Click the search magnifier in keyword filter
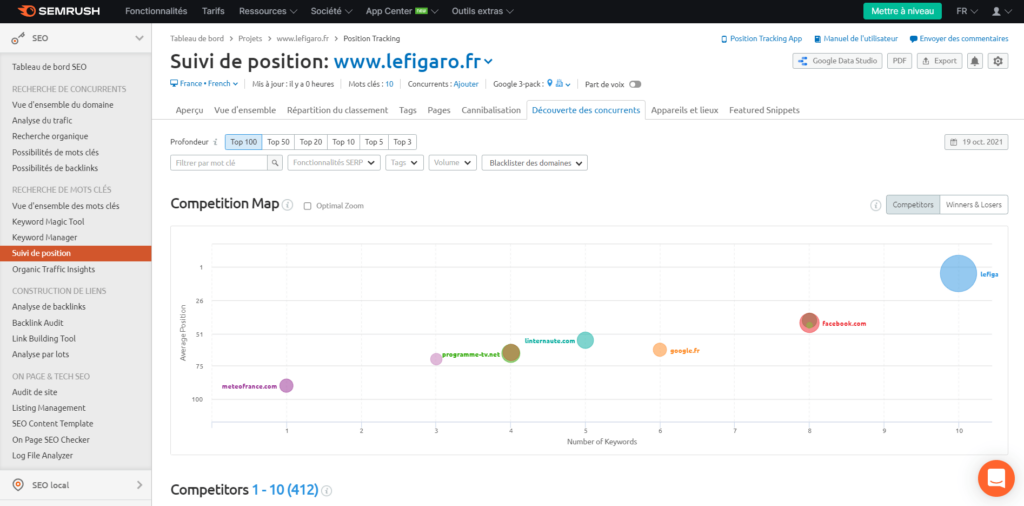1024x506 pixels. pos(275,163)
